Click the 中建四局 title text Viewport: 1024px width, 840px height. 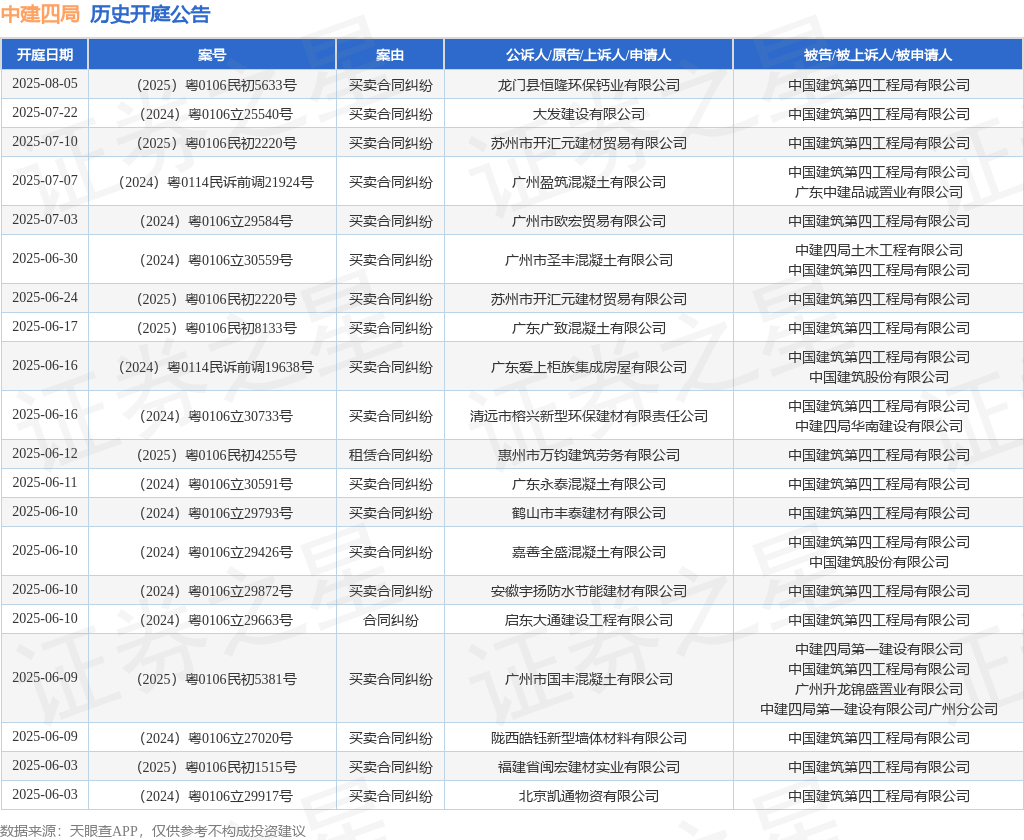[40, 14]
